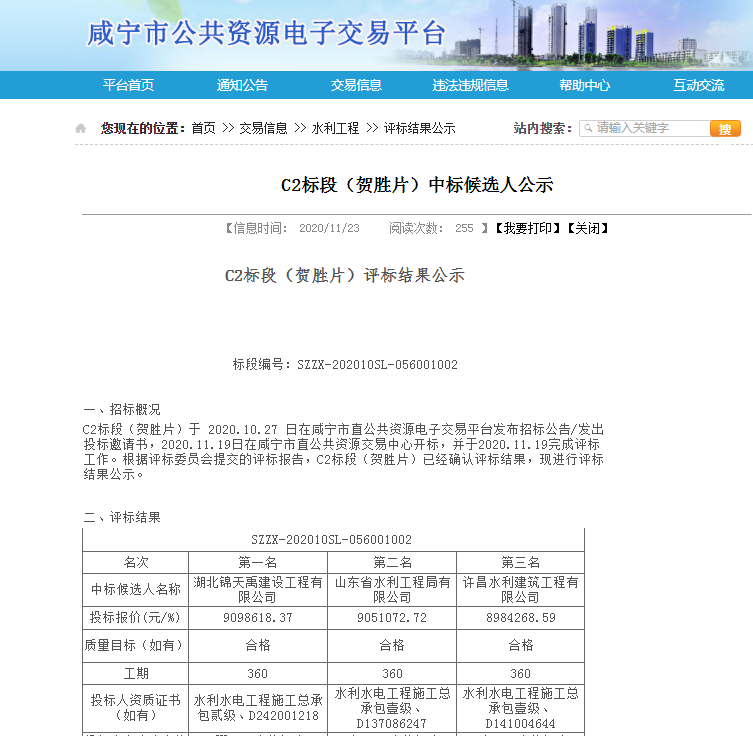Click the first-place bidder 湖北锦天禹建设工程有限公司 cell

pos(258,589)
